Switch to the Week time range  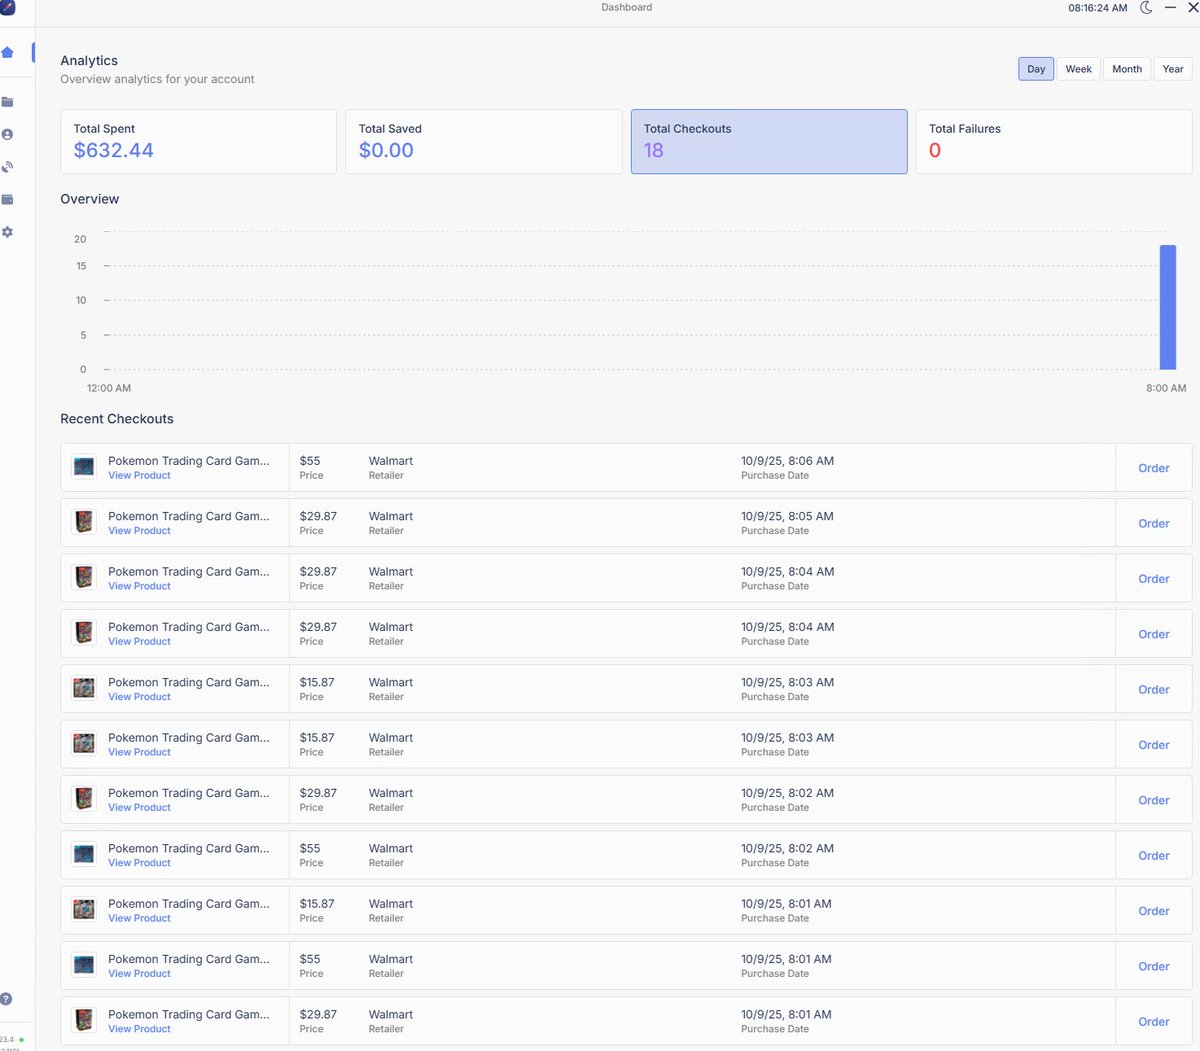click(x=1078, y=69)
